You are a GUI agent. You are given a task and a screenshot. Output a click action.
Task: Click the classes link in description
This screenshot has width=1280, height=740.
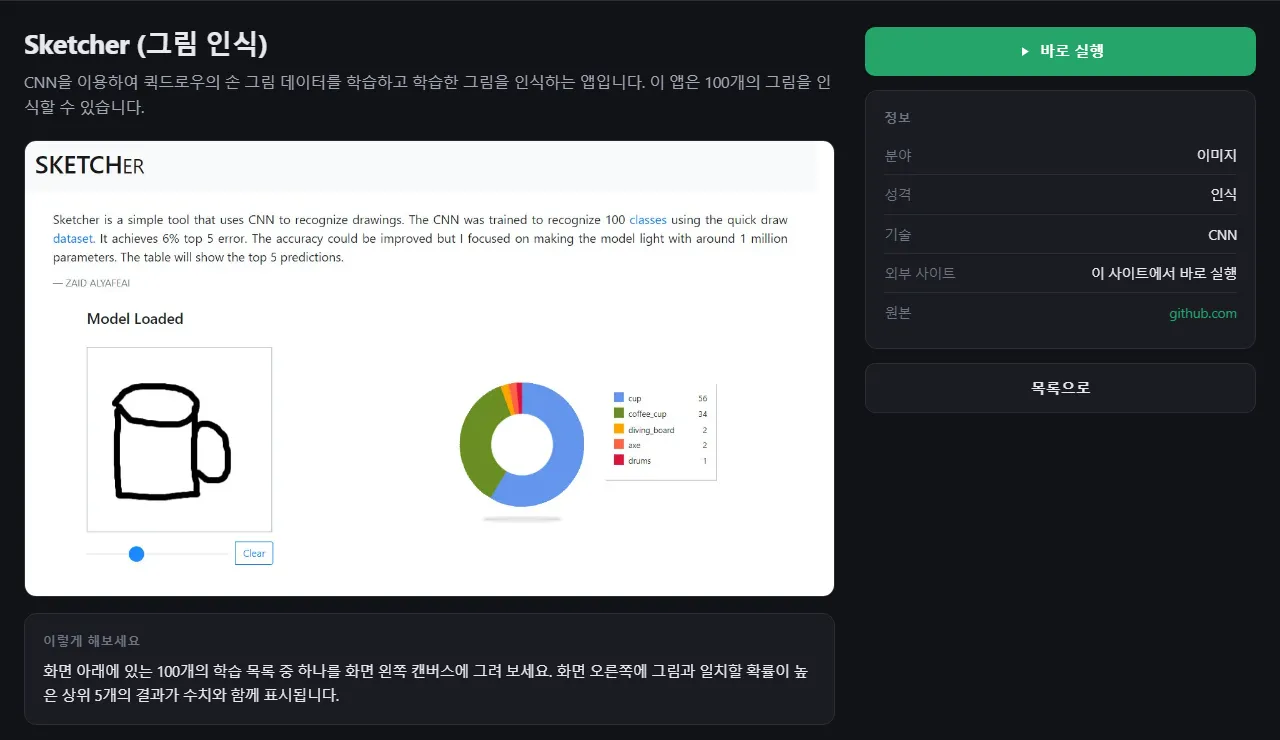(x=648, y=220)
